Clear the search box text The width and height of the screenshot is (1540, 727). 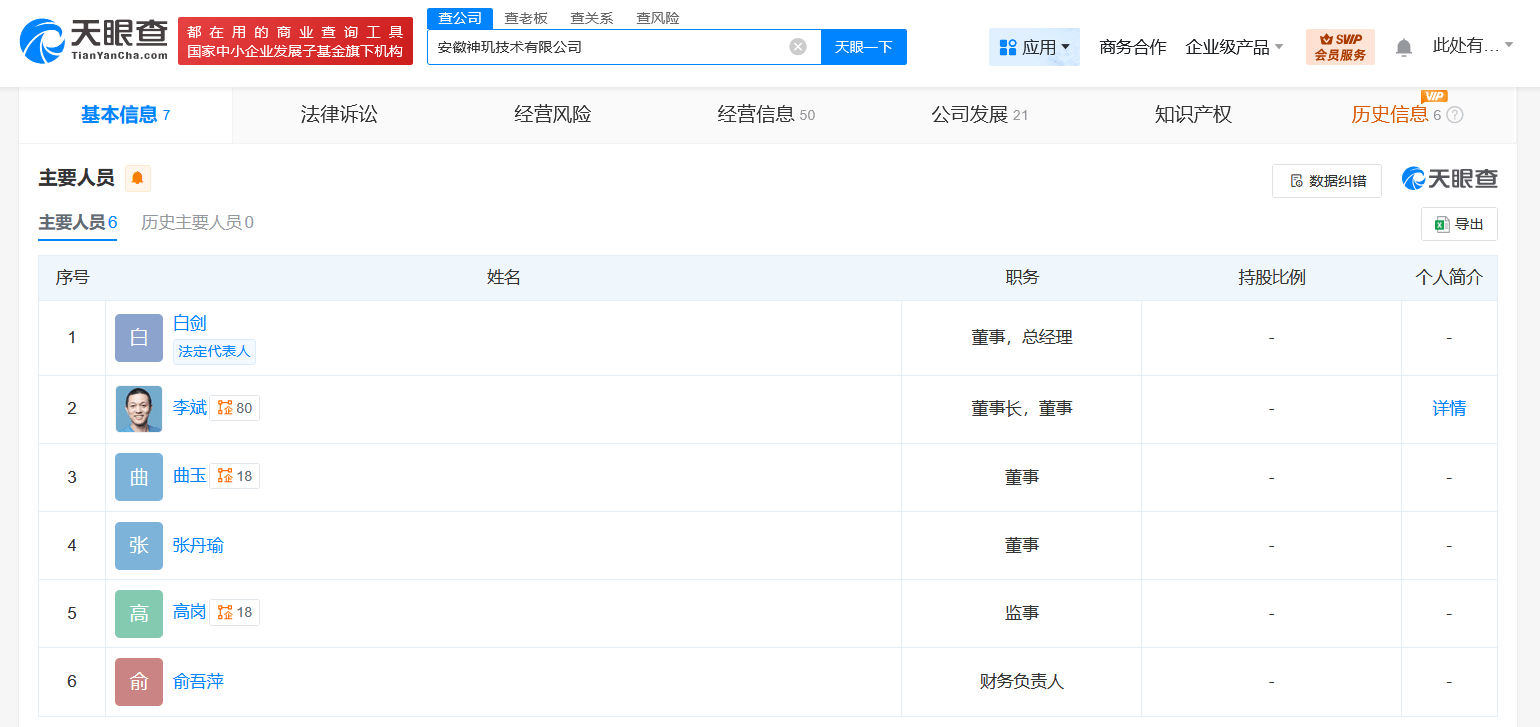[x=798, y=47]
